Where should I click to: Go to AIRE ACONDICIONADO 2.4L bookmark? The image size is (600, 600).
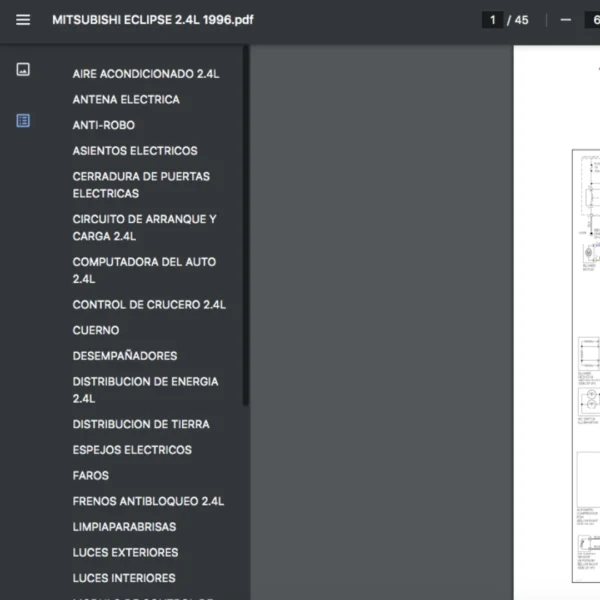(x=146, y=74)
